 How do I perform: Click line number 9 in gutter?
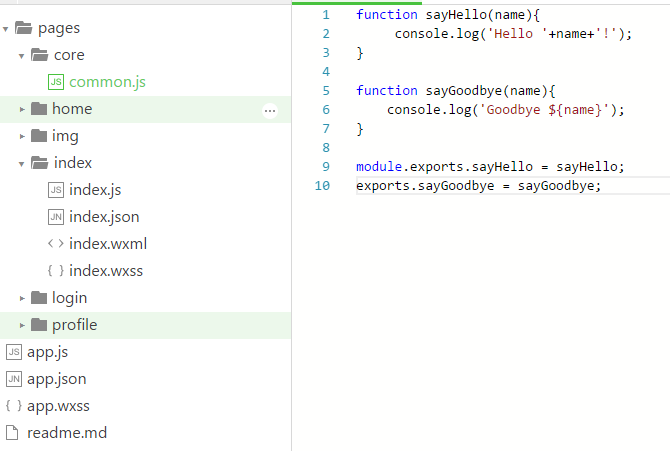pyautogui.click(x=326, y=166)
